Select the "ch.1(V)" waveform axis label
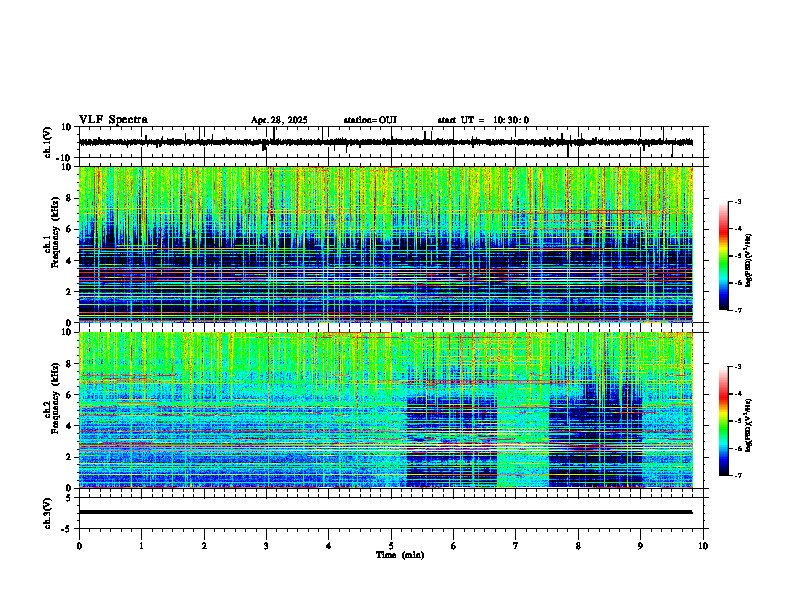 pos(48,142)
